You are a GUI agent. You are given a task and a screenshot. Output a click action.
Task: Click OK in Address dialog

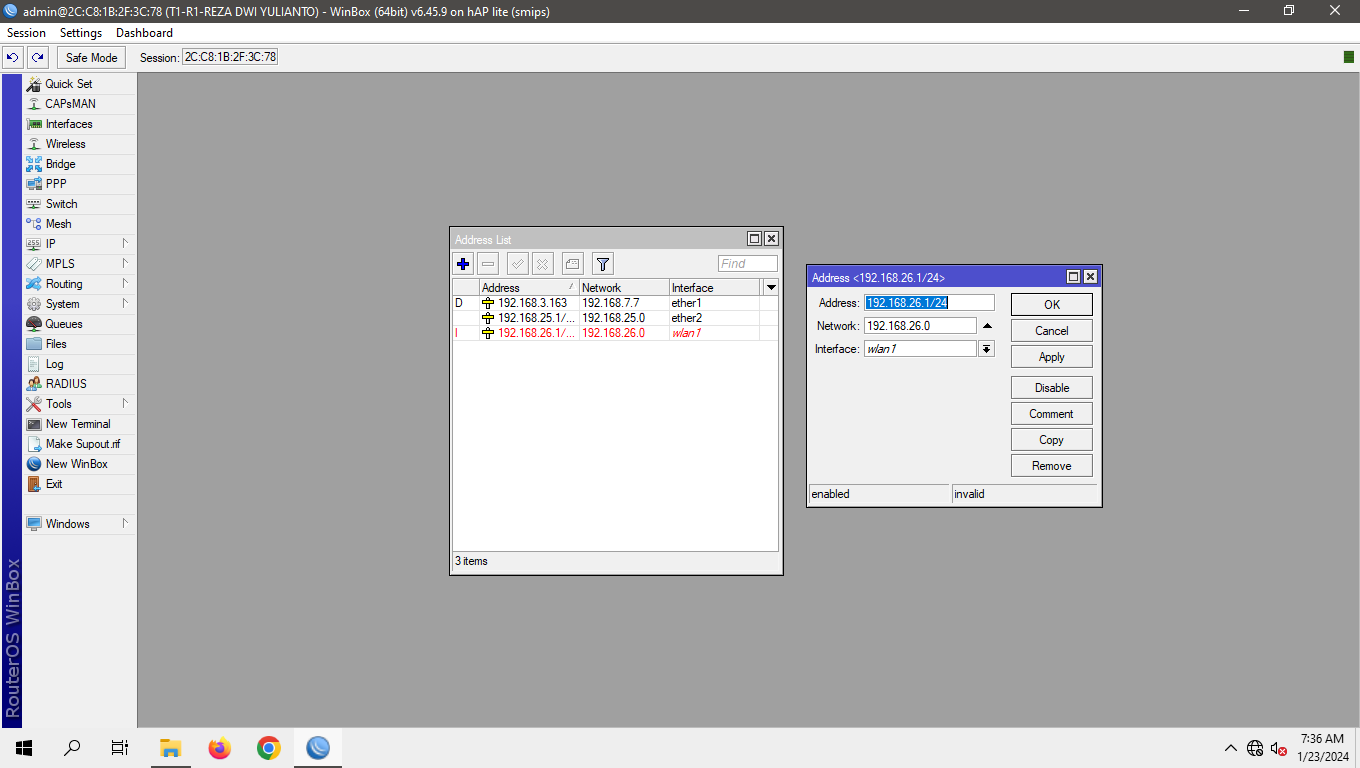1052,304
